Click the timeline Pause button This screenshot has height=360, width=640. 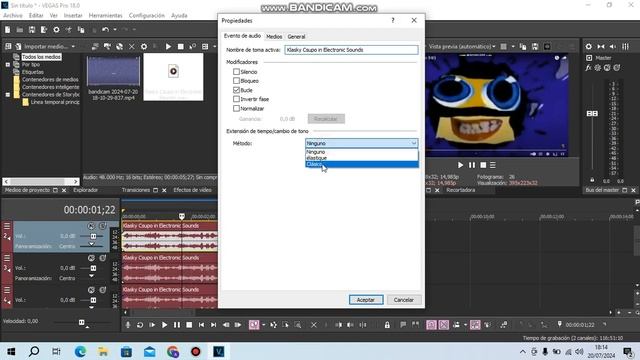(177, 325)
